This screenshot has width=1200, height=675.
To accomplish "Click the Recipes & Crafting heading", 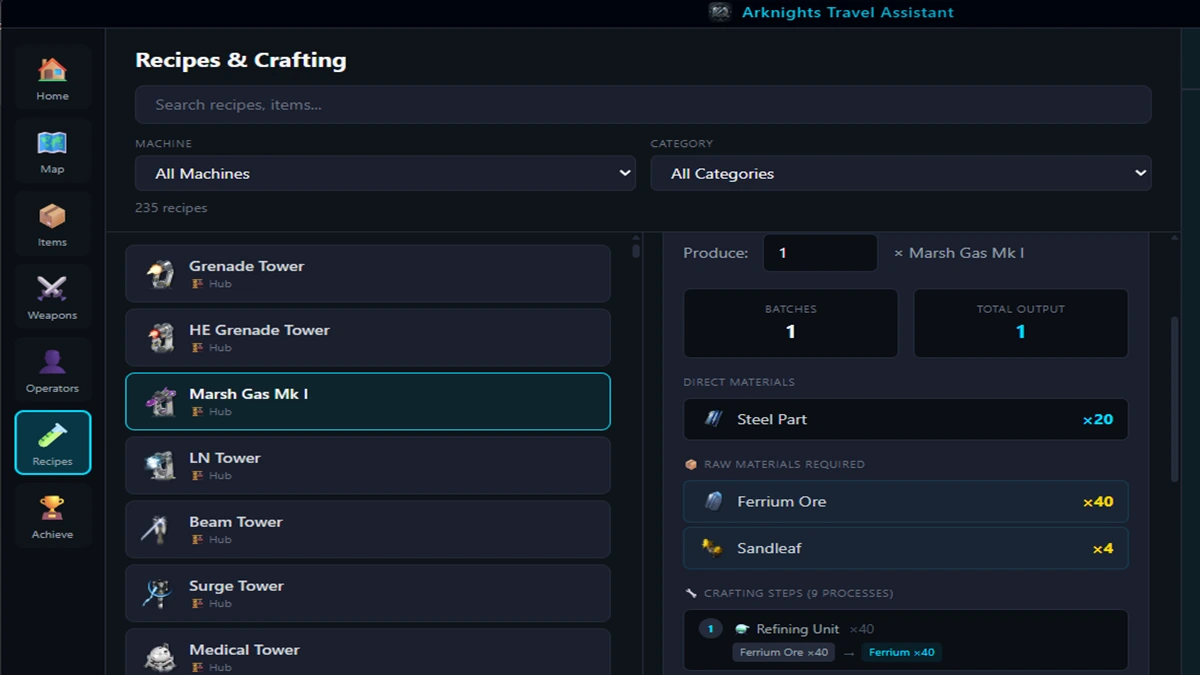I will pyautogui.click(x=241, y=60).
